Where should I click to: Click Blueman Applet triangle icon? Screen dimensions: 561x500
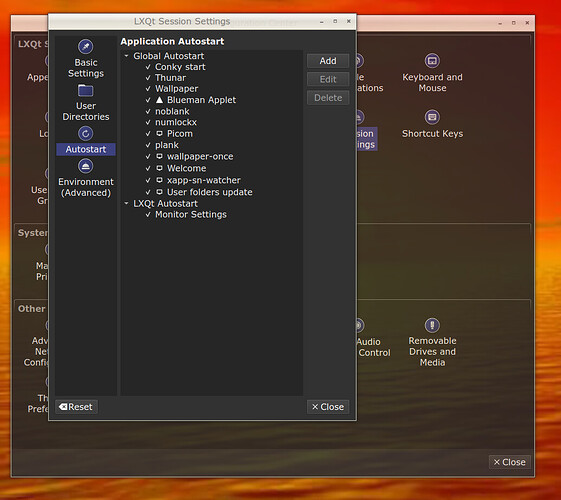coord(160,100)
